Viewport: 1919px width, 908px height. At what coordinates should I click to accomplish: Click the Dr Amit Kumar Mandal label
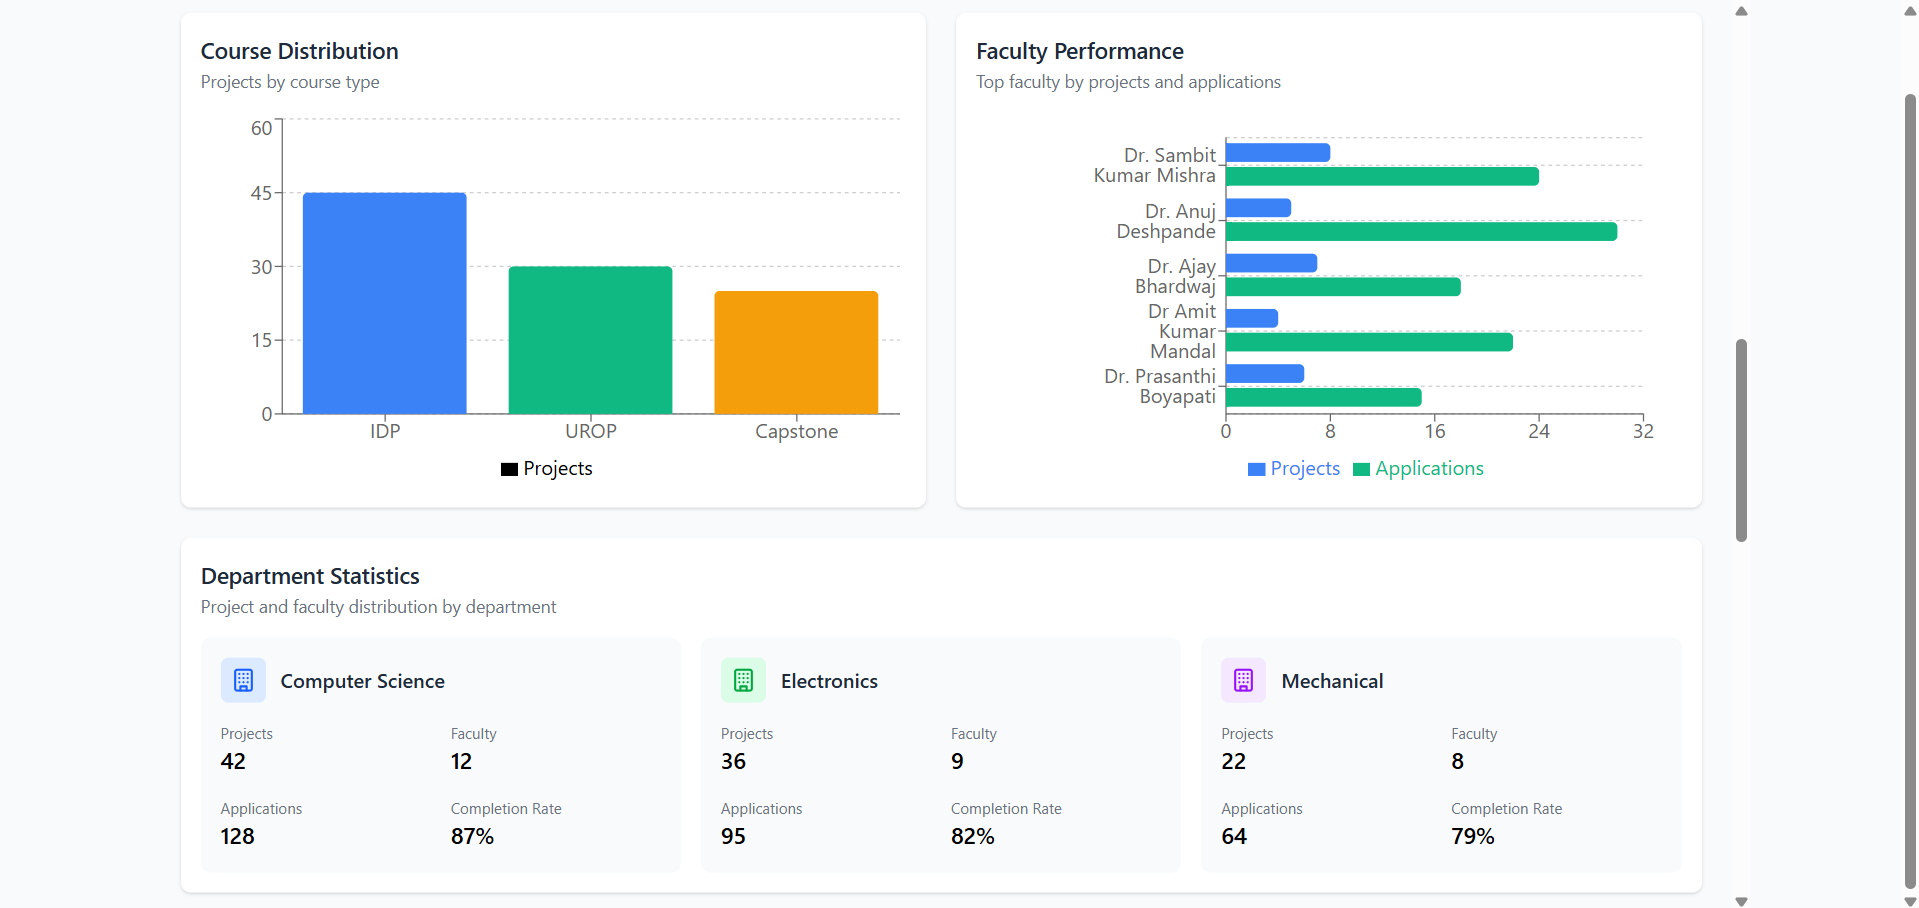coord(1182,331)
